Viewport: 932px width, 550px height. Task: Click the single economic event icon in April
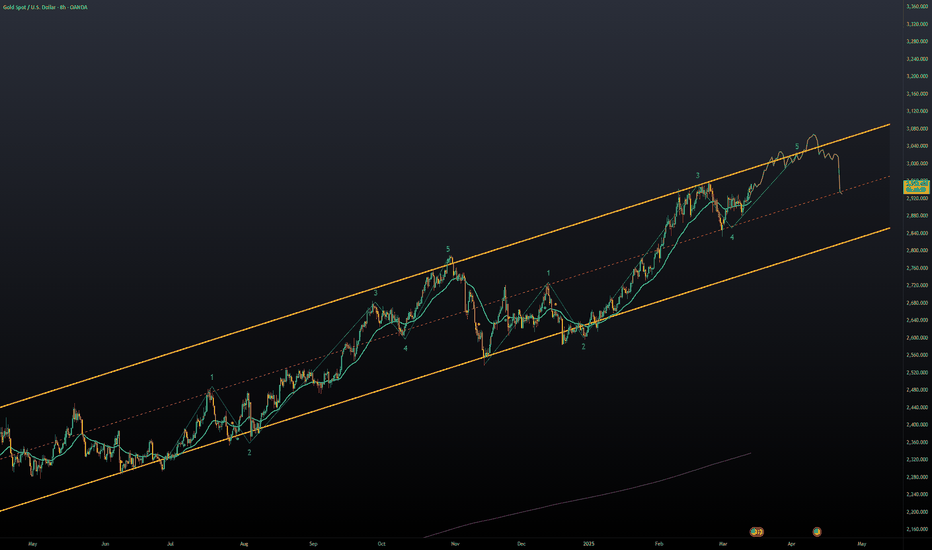817,532
